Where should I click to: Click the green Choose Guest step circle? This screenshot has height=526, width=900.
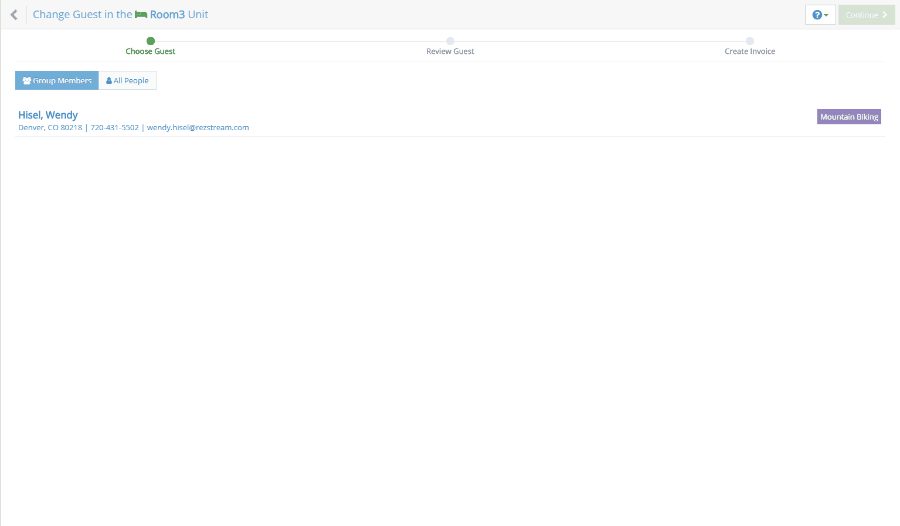pyautogui.click(x=150, y=41)
